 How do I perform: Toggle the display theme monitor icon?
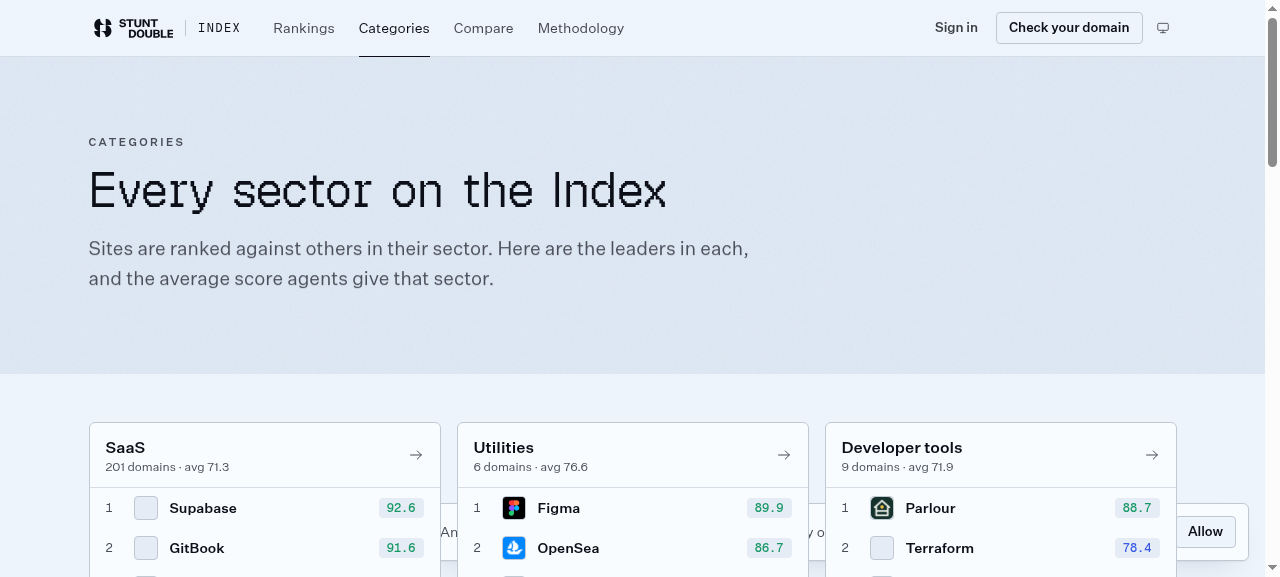coord(1163,28)
